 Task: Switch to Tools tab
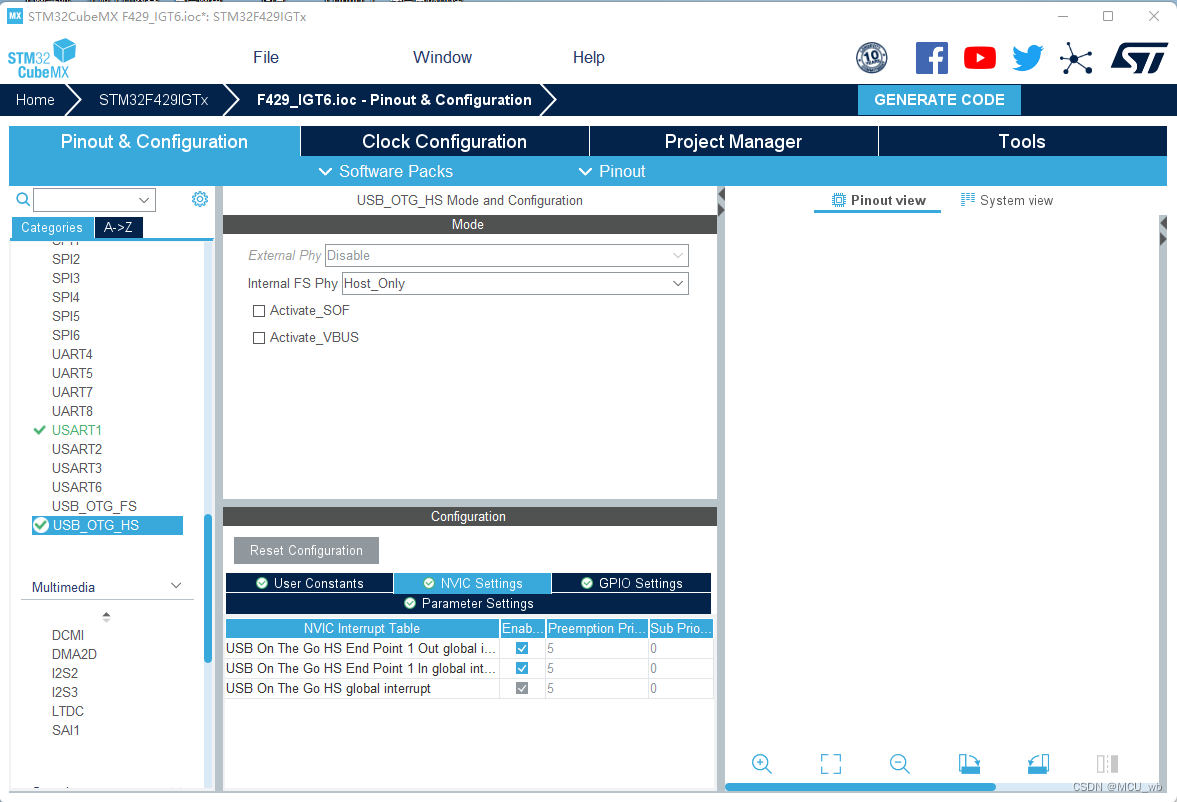point(1022,141)
